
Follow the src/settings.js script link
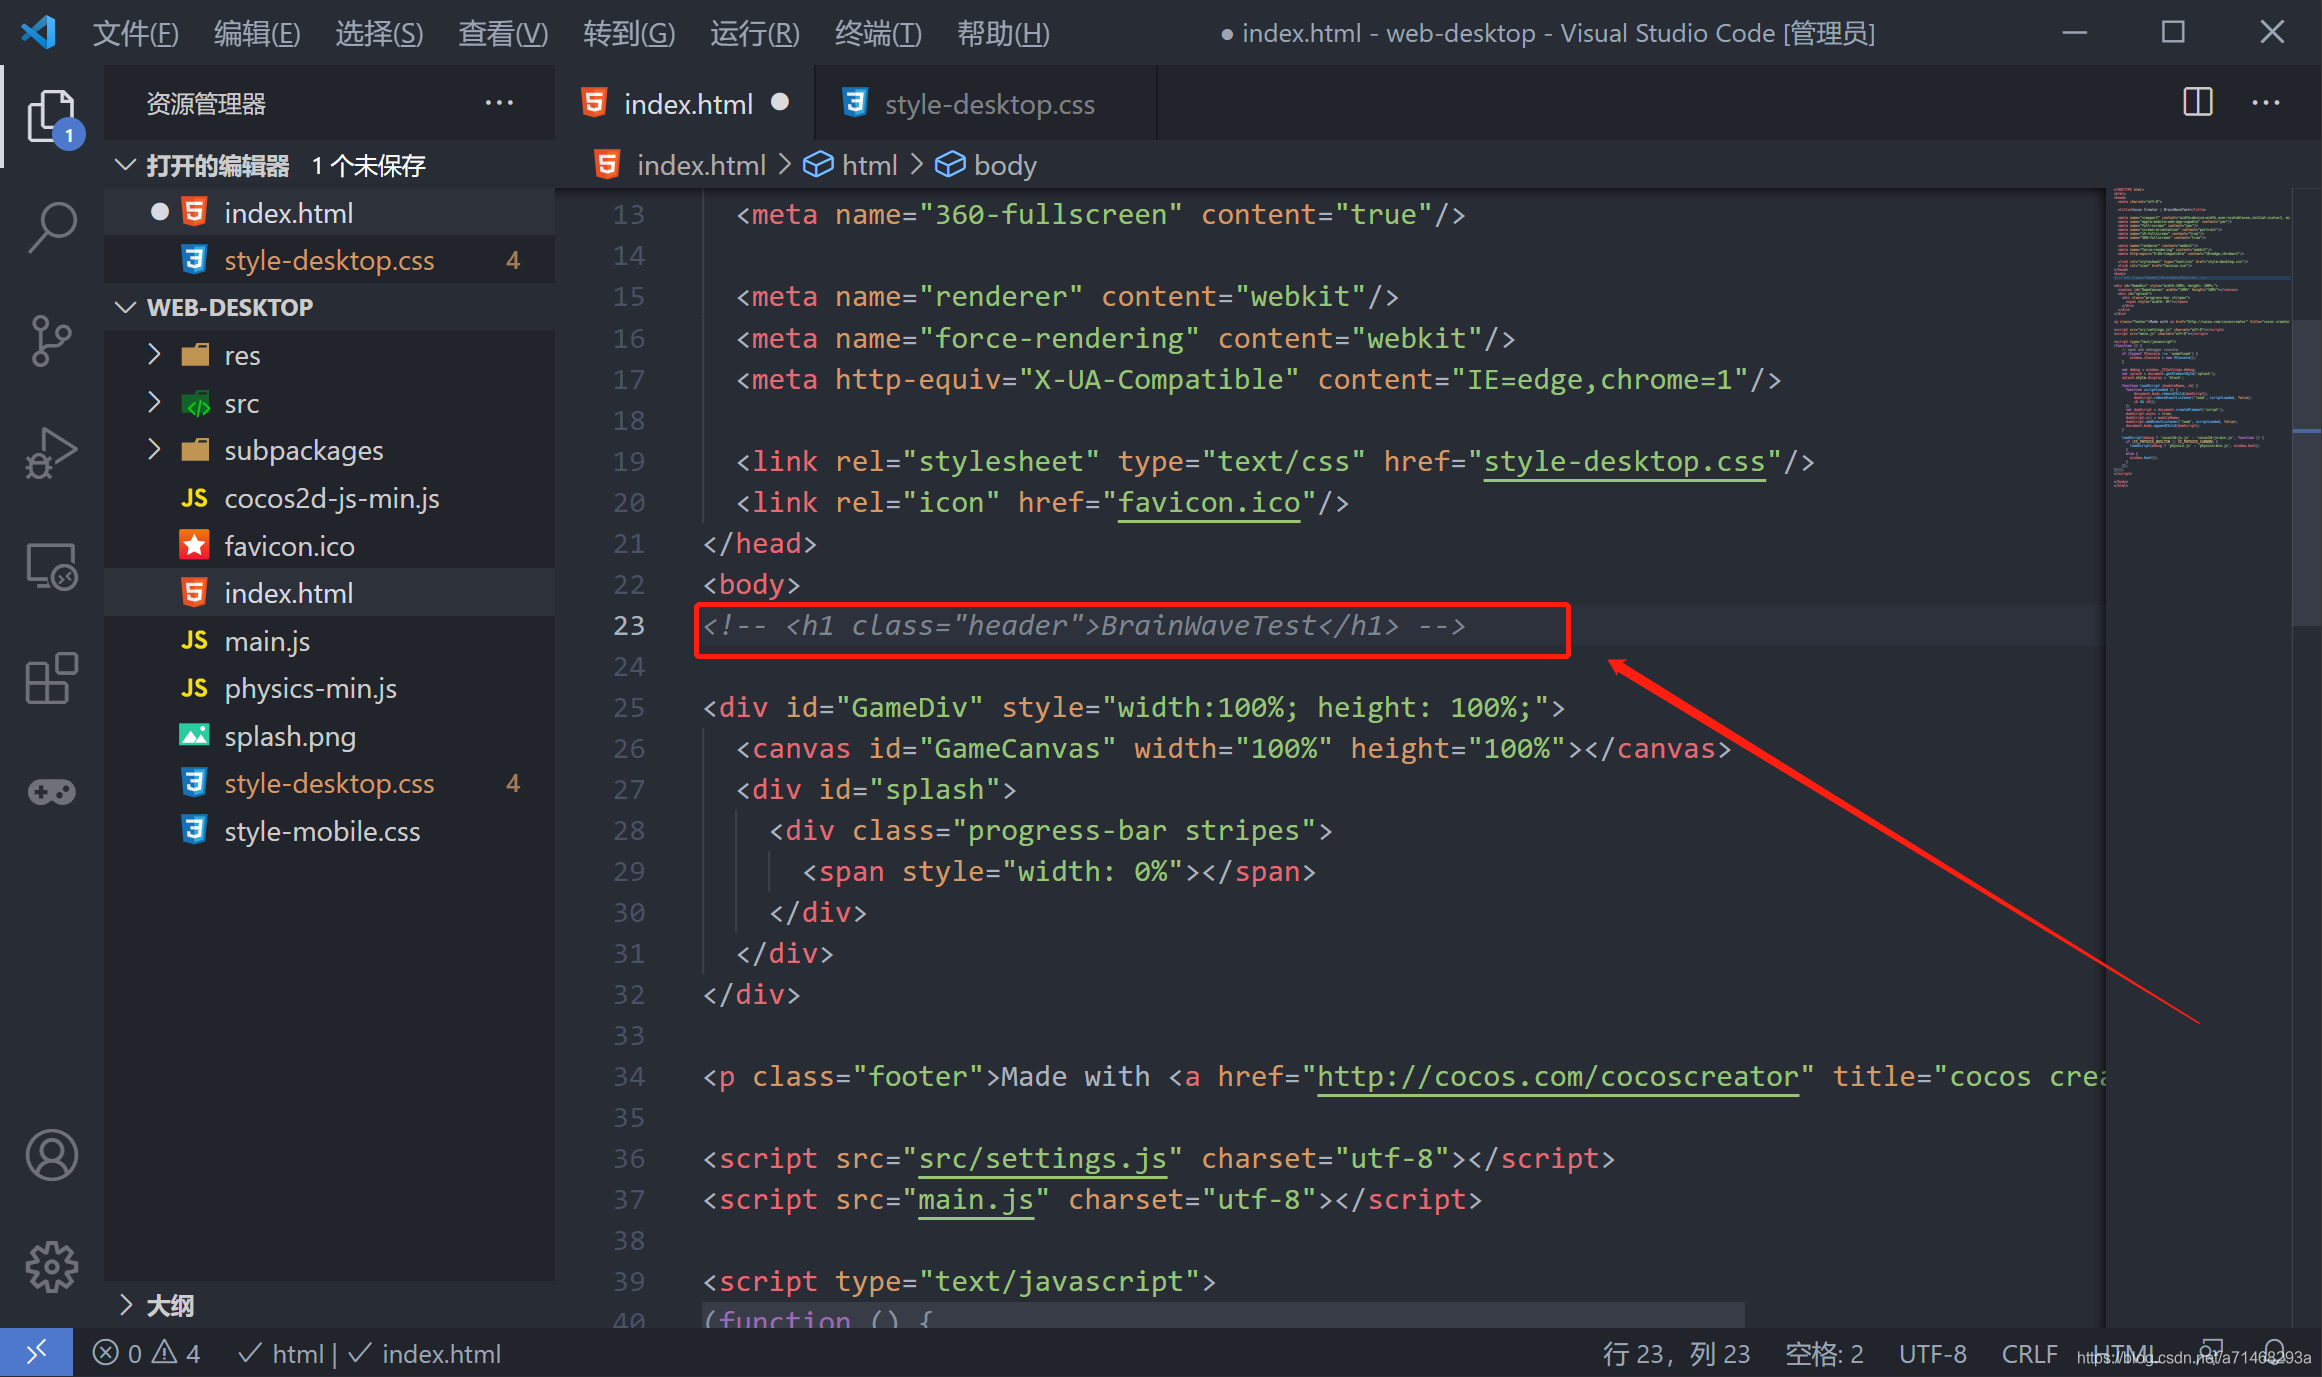coord(1042,1158)
